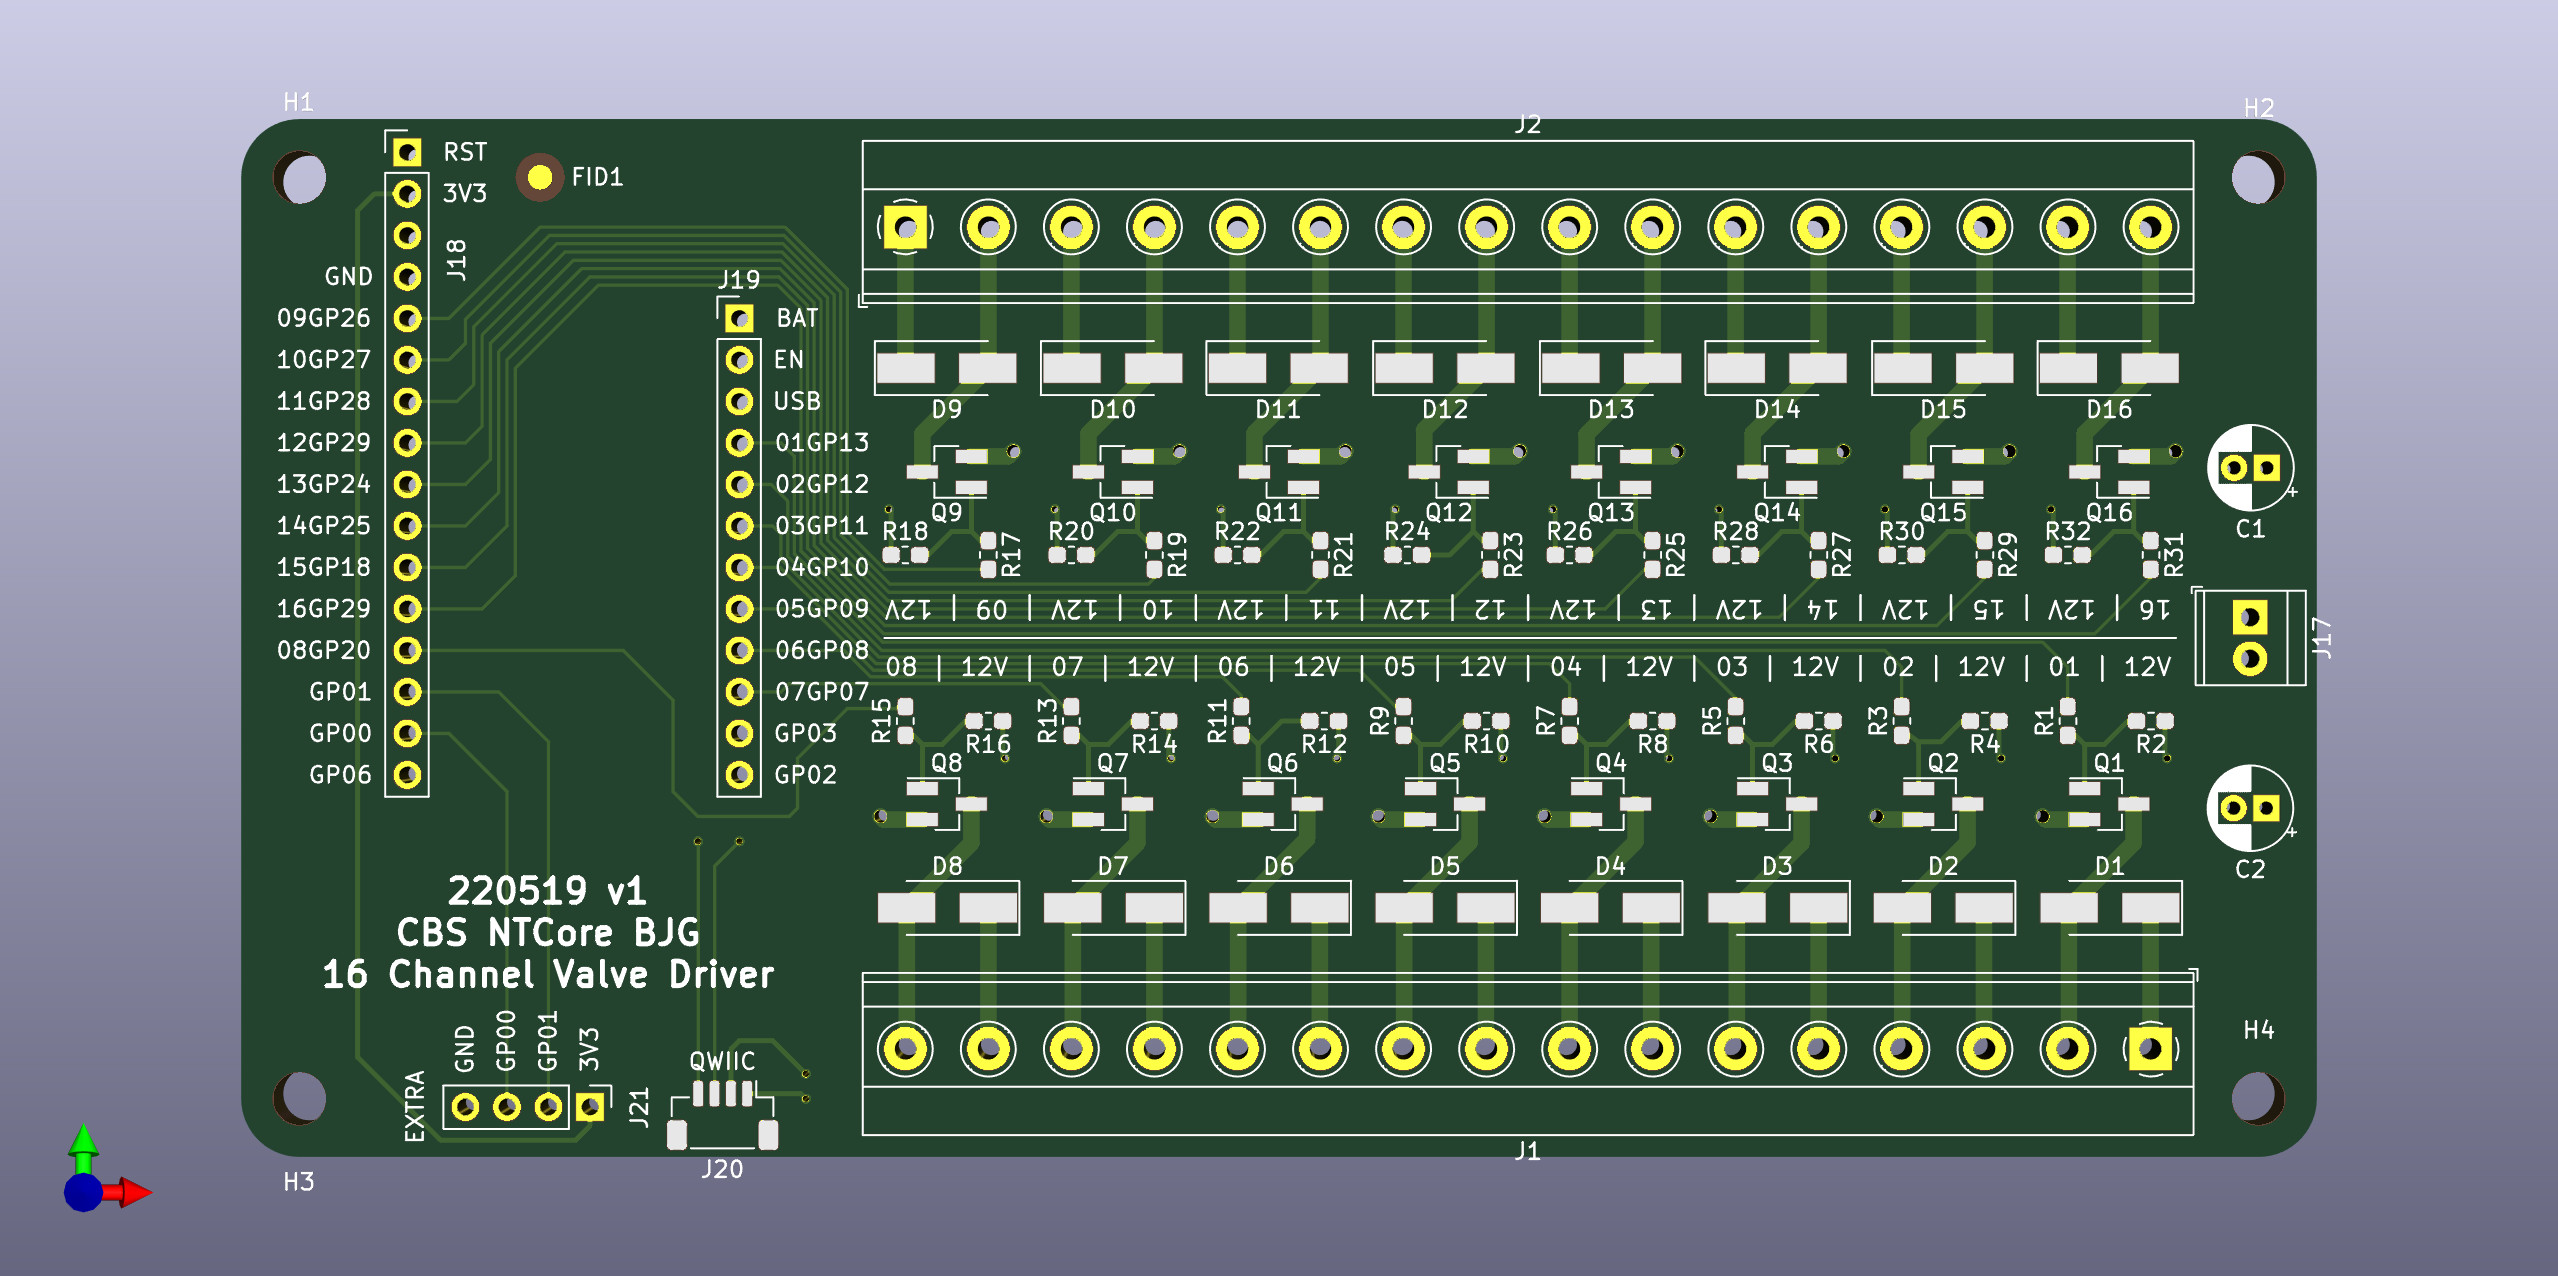
Task: Click the 'R2' resistor designator
Action: pyautogui.click(x=2150, y=744)
